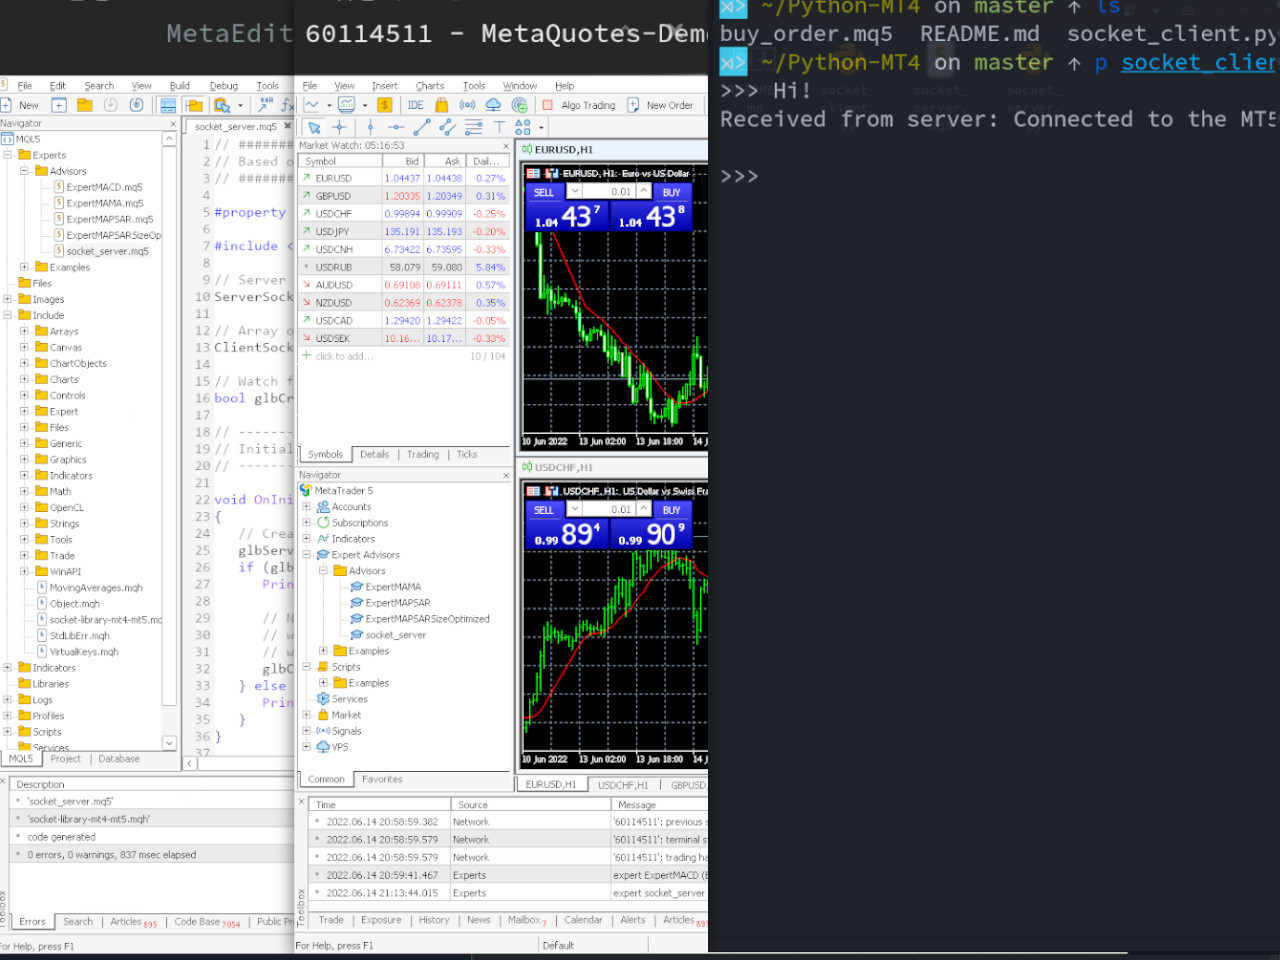Switch to the Project tab in MetaEditor navigator

pyautogui.click(x=66, y=759)
